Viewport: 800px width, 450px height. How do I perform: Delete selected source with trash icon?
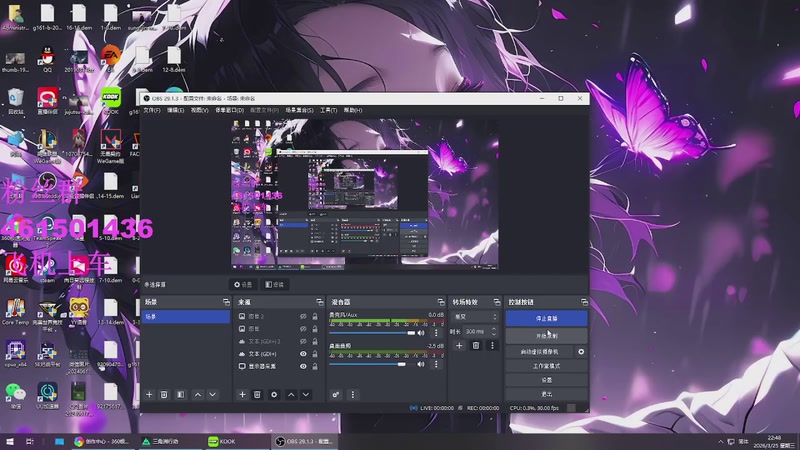(257, 394)
